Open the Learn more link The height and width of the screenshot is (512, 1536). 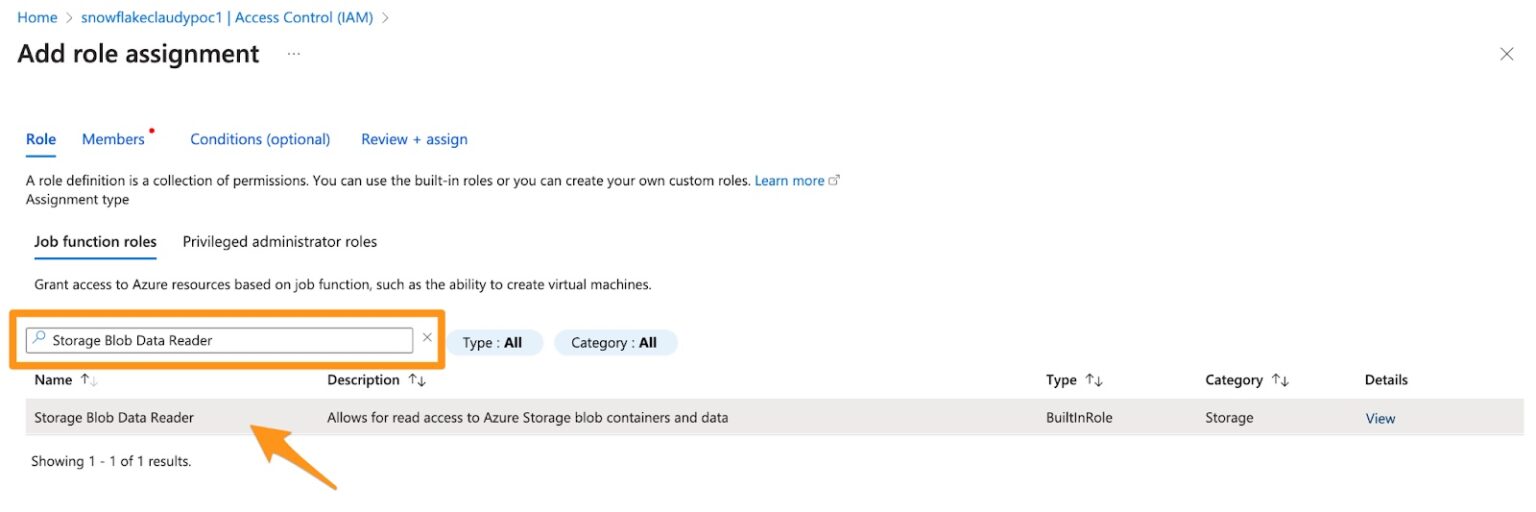790,181
